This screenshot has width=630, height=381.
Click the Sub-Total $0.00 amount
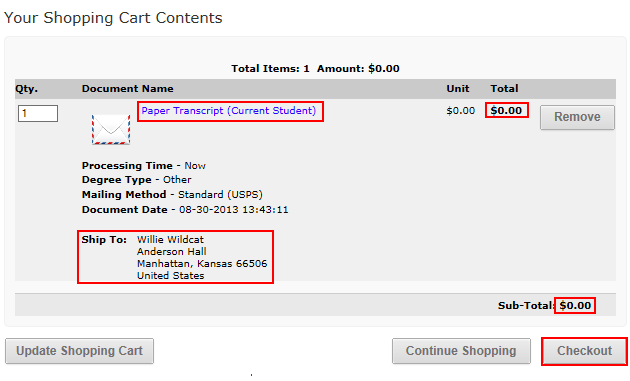tap(575, 306)
